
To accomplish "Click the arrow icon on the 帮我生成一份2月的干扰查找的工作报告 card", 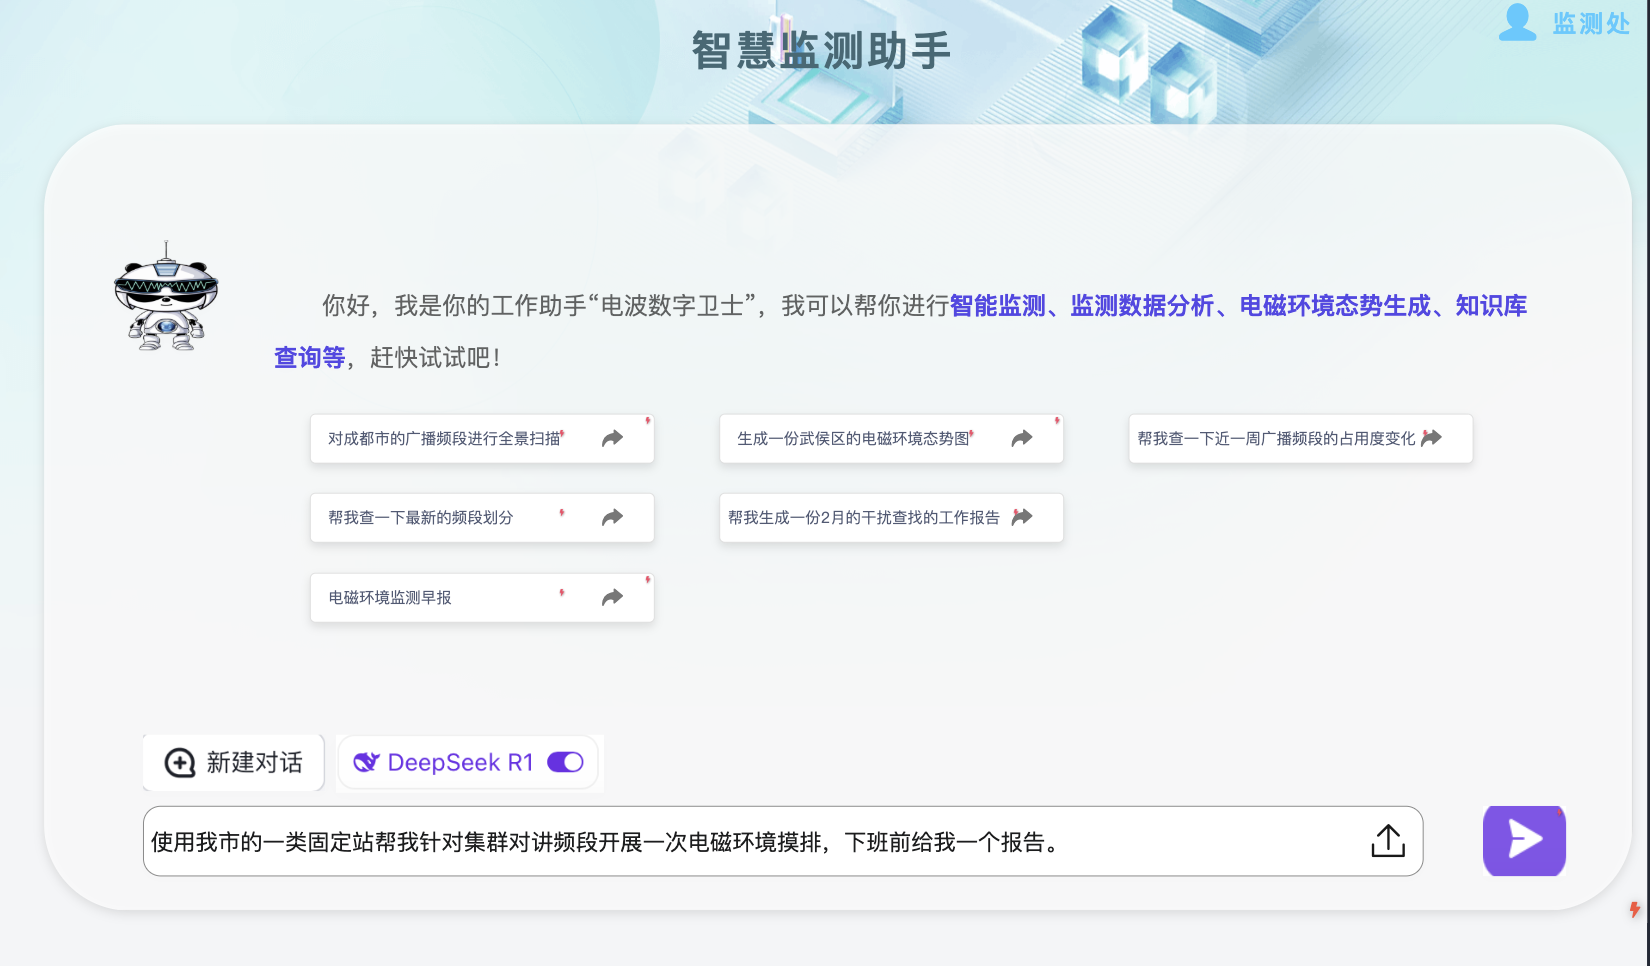I will [x=1022, y=516].
